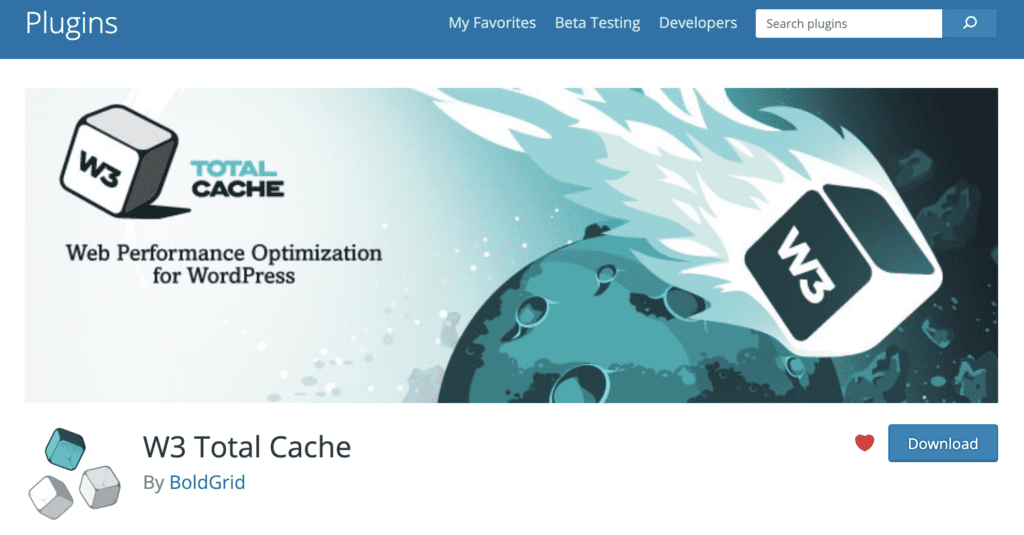This screenshot has width=1024, height=535.
Task: Toggle the red heart favorite icon
Action: pyautogui.click(x=864, y=443)
